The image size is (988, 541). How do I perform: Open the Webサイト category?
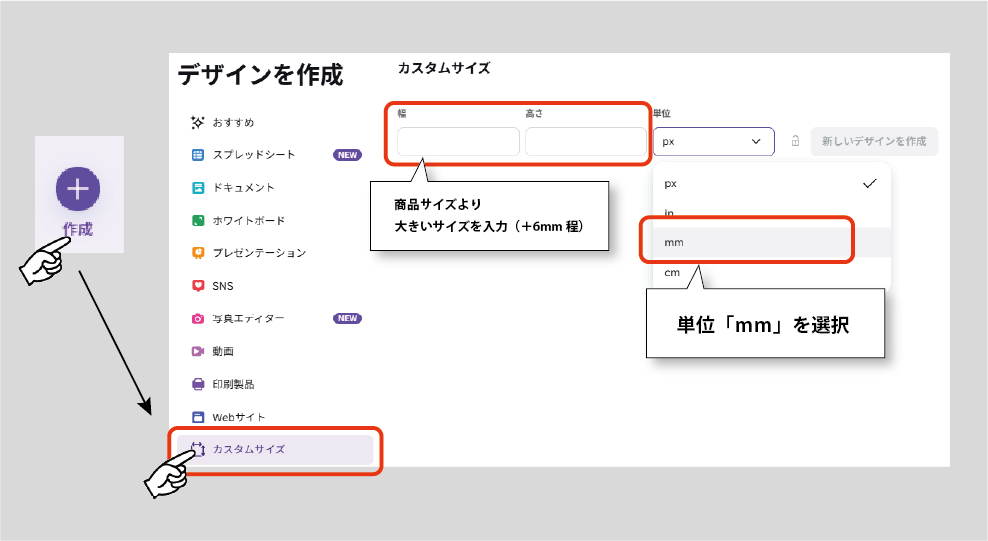[238, 417]
